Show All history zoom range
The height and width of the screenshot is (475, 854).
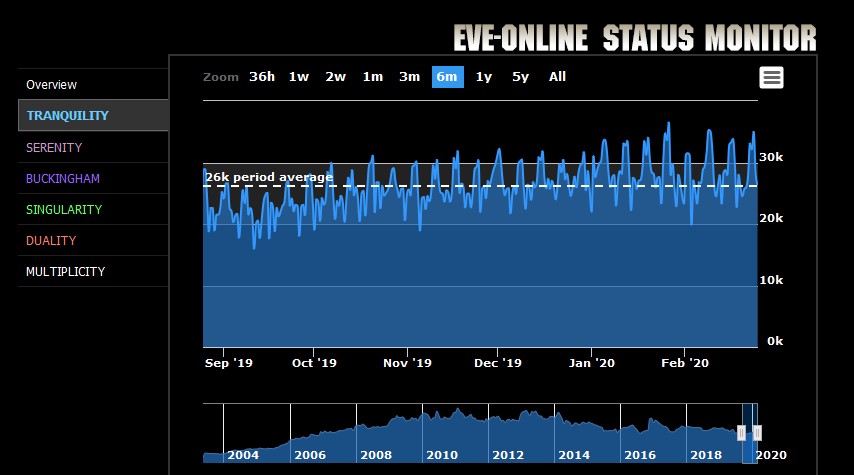click(557, 77)
